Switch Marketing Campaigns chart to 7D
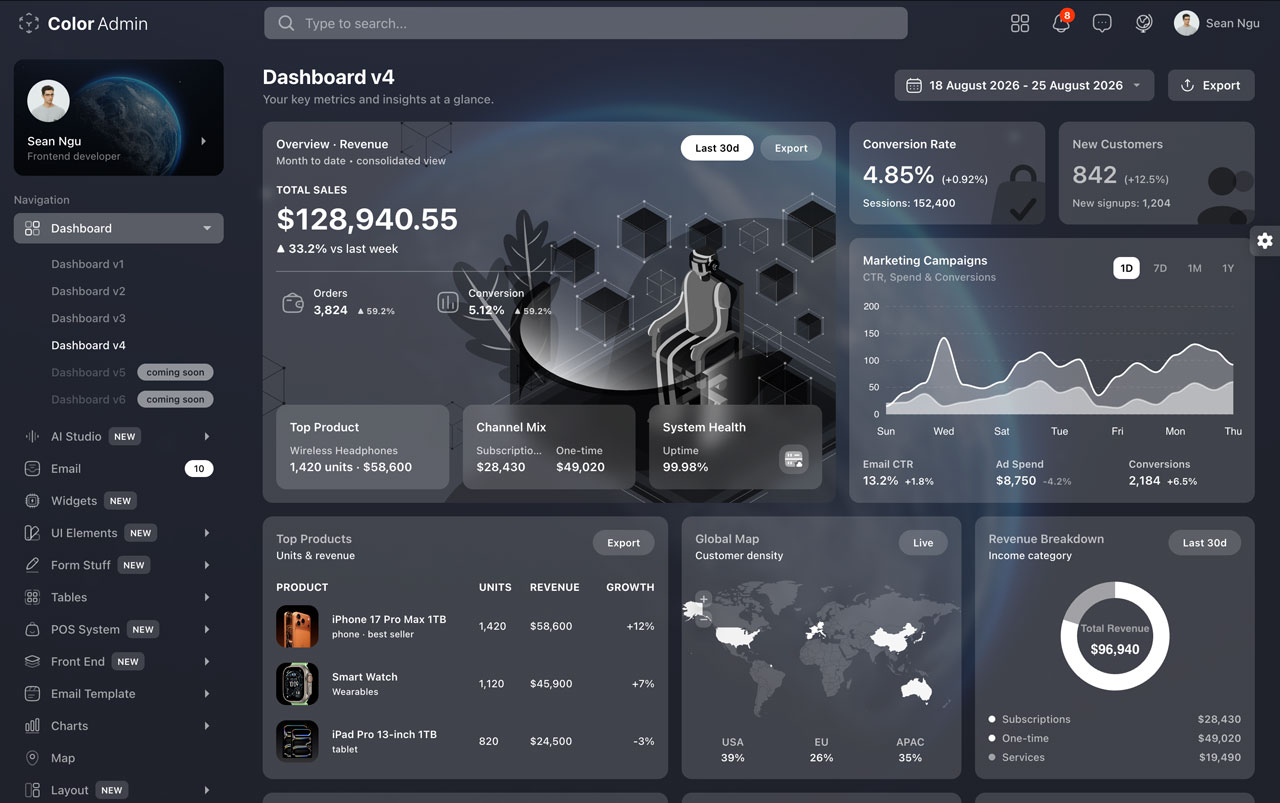 (1160, 268)
